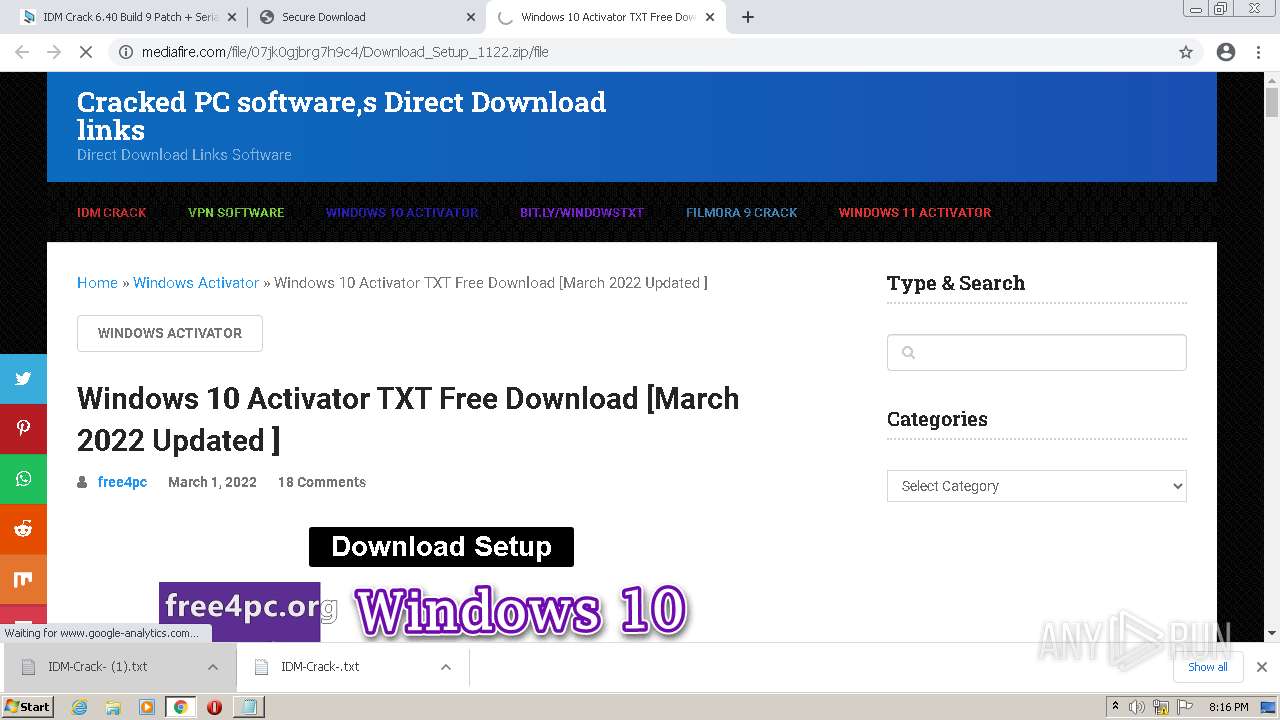
Task: Open File Explorer from the taskbar
Action: coord(113,707)
